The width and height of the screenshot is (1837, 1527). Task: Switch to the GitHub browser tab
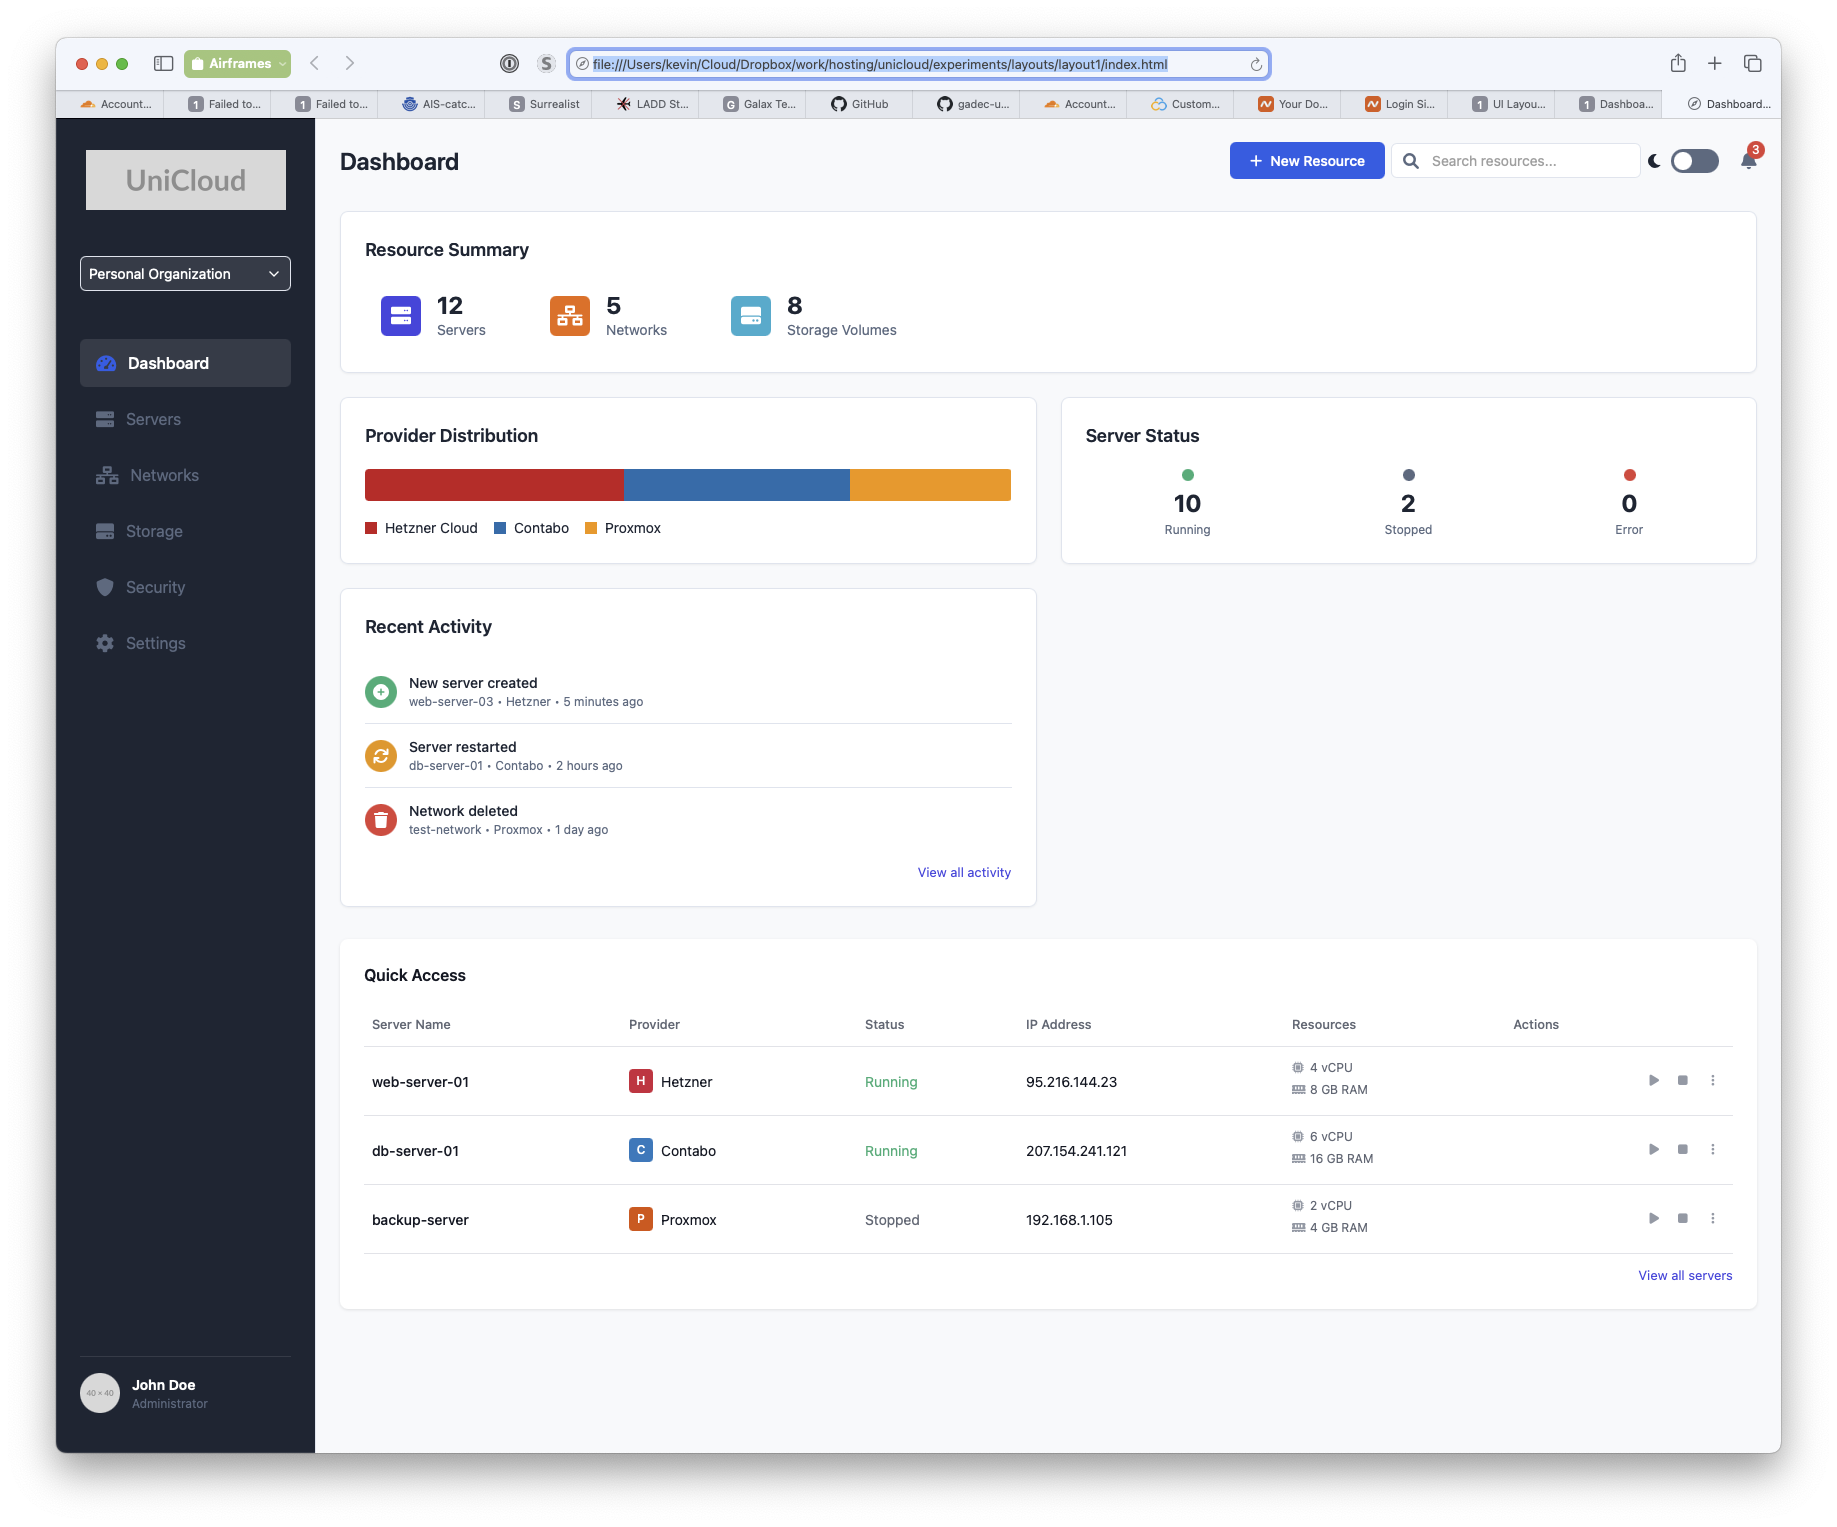click(860, 104)
